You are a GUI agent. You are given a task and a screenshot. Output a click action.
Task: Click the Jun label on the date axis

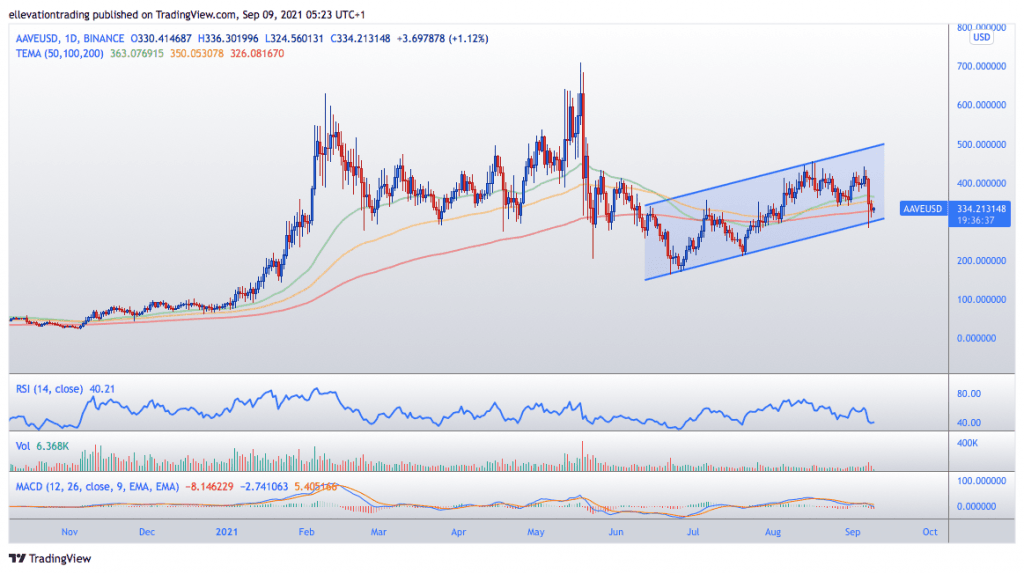click(x=615, y=532)
